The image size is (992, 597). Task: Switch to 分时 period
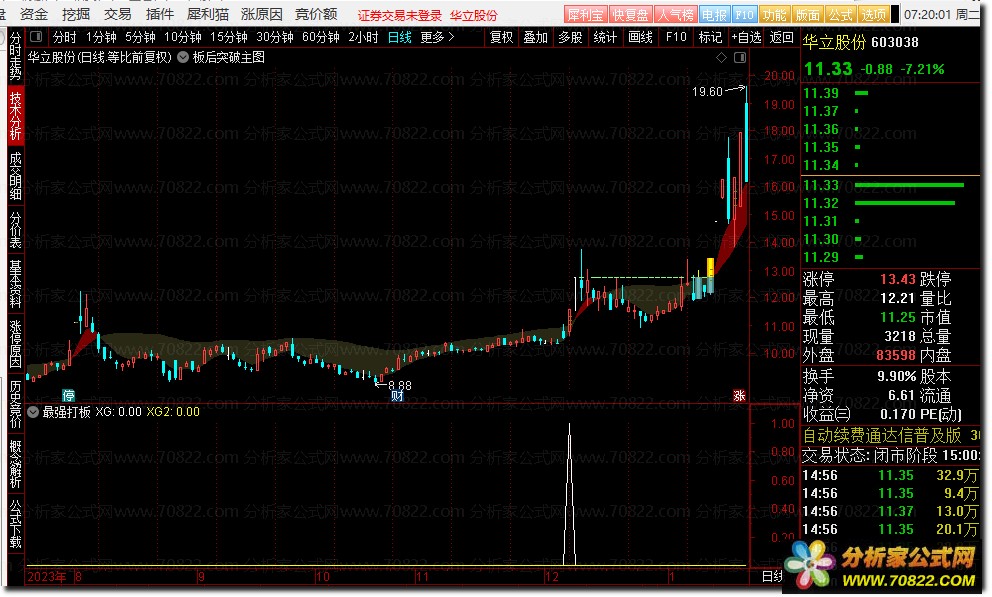point(65,37)
